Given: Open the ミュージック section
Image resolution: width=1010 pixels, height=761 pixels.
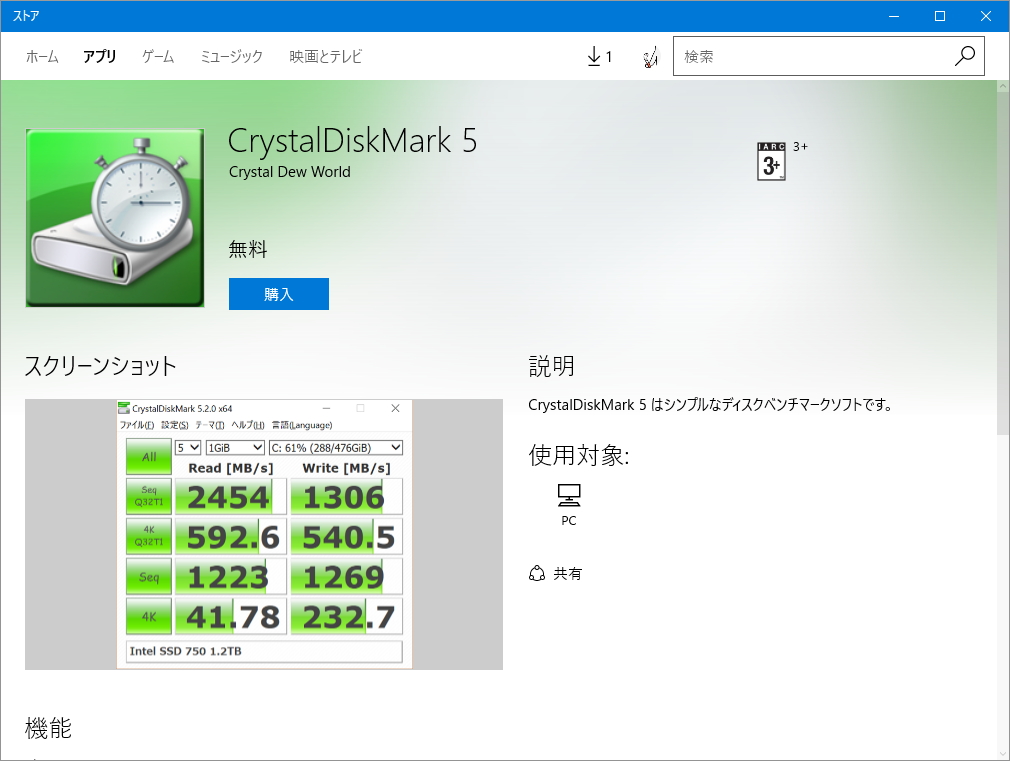Looking at the screenshot, I should coord(231,57).
